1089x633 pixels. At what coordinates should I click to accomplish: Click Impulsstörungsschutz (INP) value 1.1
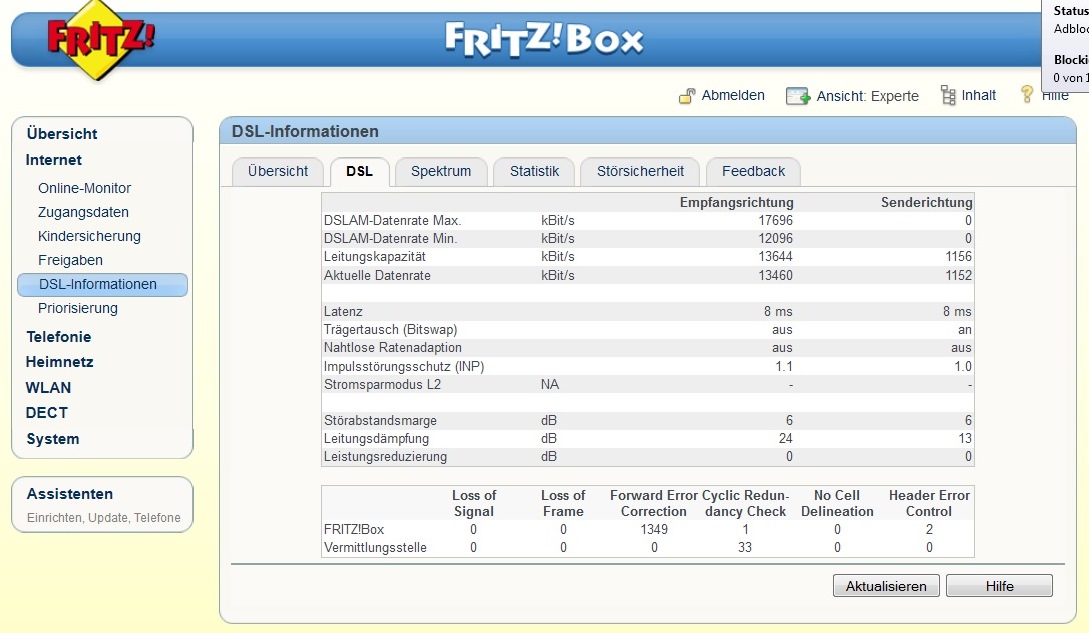pos(783,366)
